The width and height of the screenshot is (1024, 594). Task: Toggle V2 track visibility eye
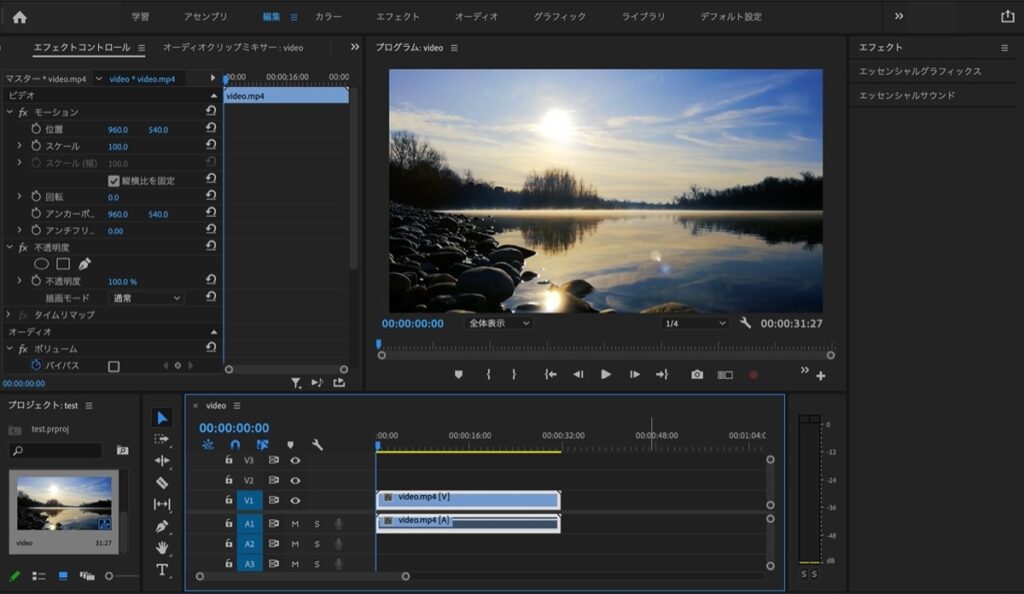pos(295,480)
